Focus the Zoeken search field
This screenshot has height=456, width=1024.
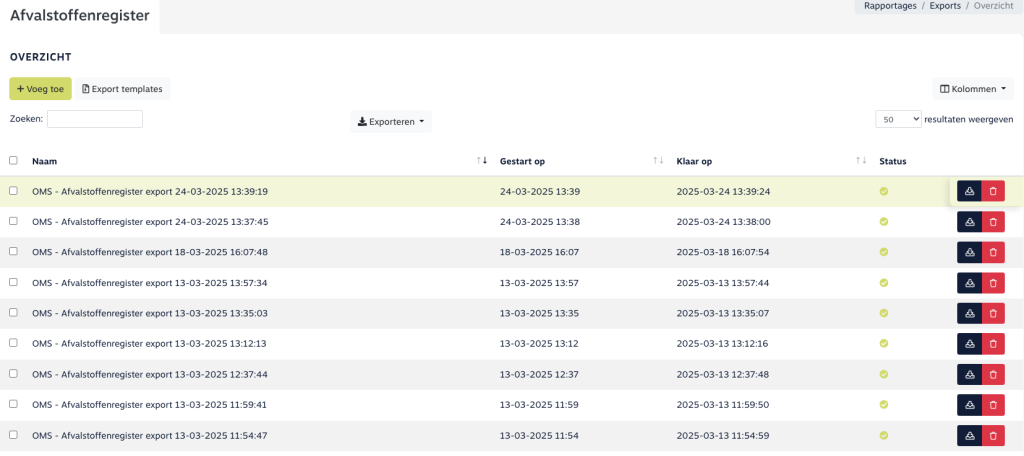[95, 119]
